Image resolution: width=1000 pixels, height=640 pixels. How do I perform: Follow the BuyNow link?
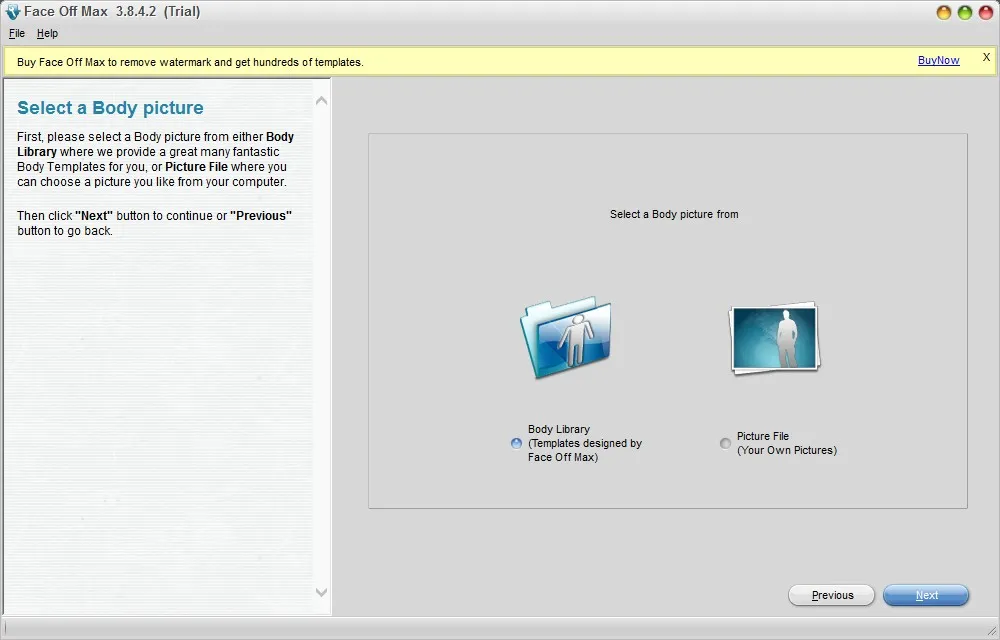938,60
